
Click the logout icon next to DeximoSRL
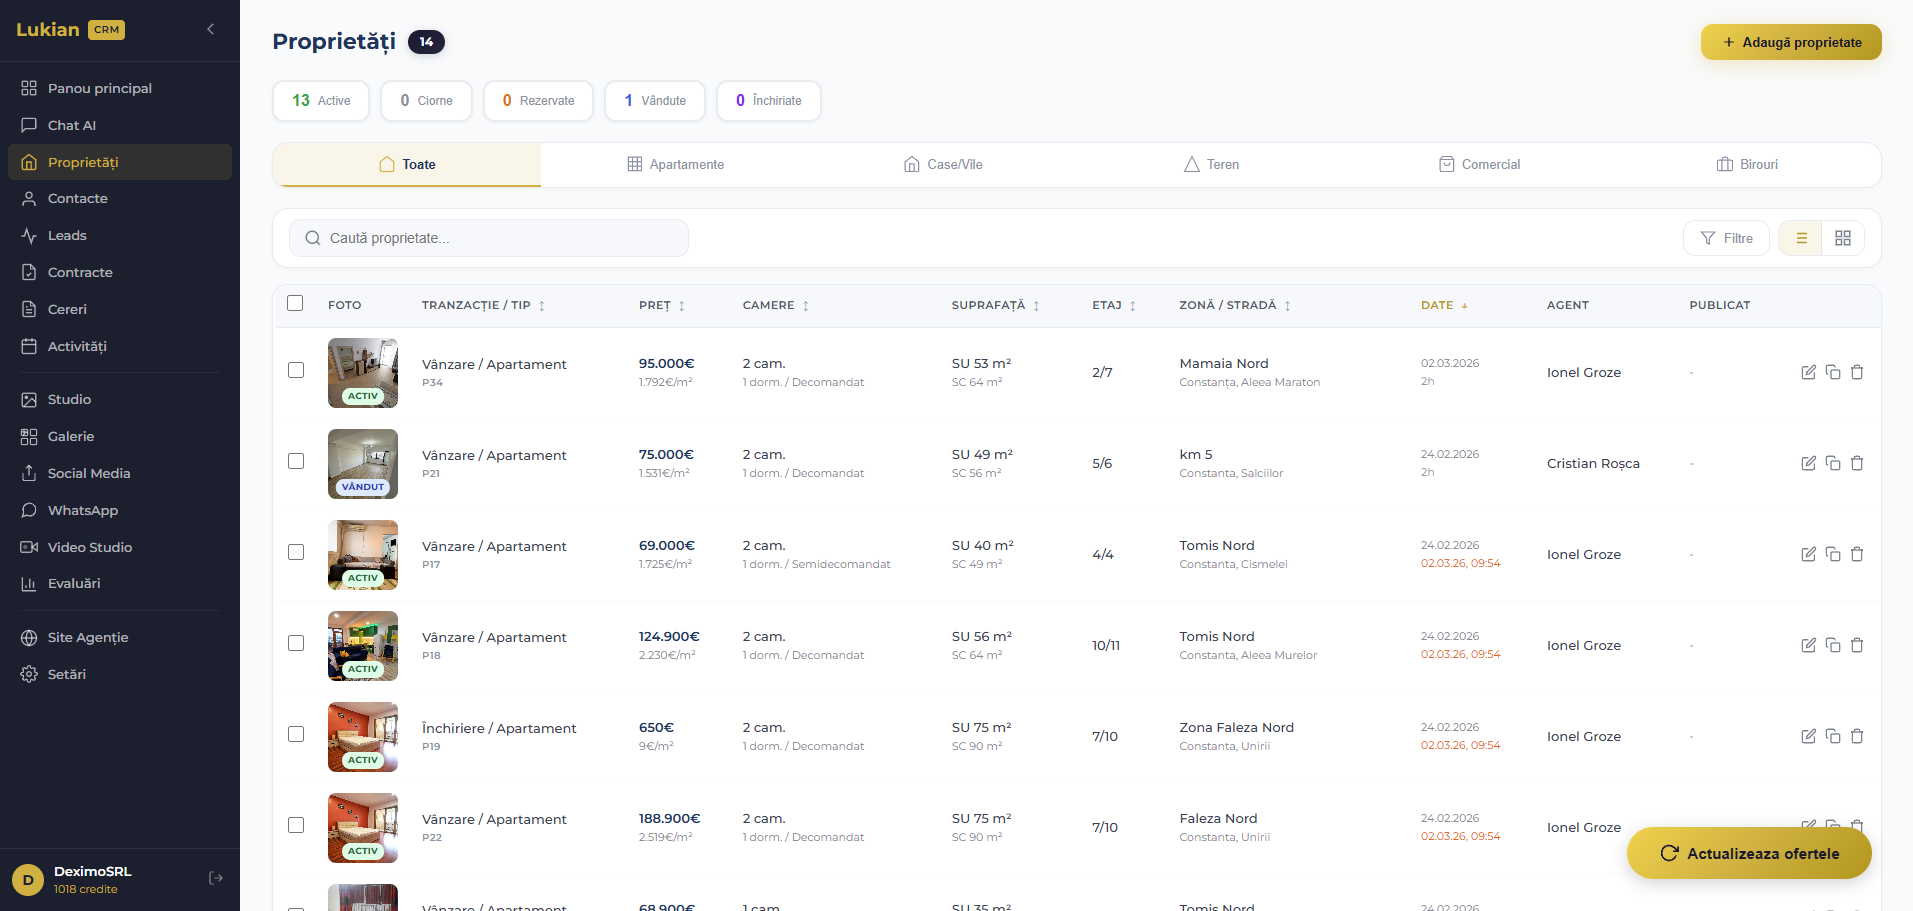pos(215,878)
